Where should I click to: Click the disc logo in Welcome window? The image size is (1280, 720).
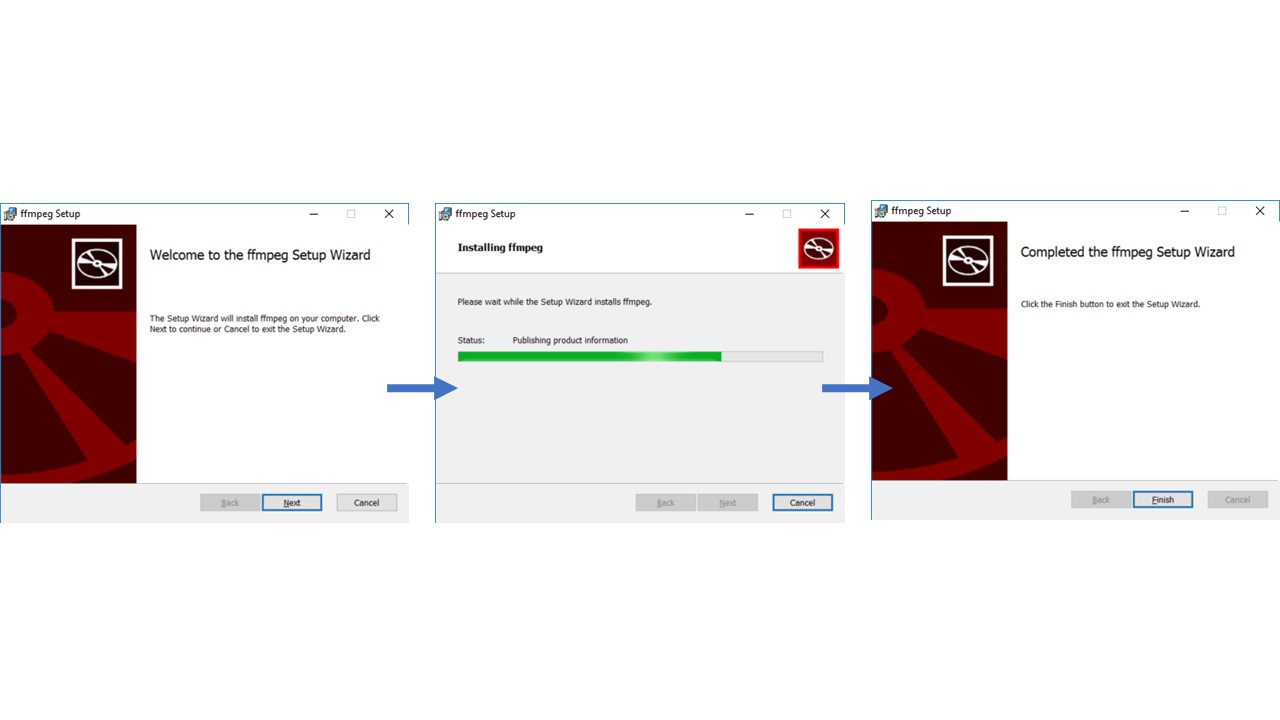coord(97,264)
